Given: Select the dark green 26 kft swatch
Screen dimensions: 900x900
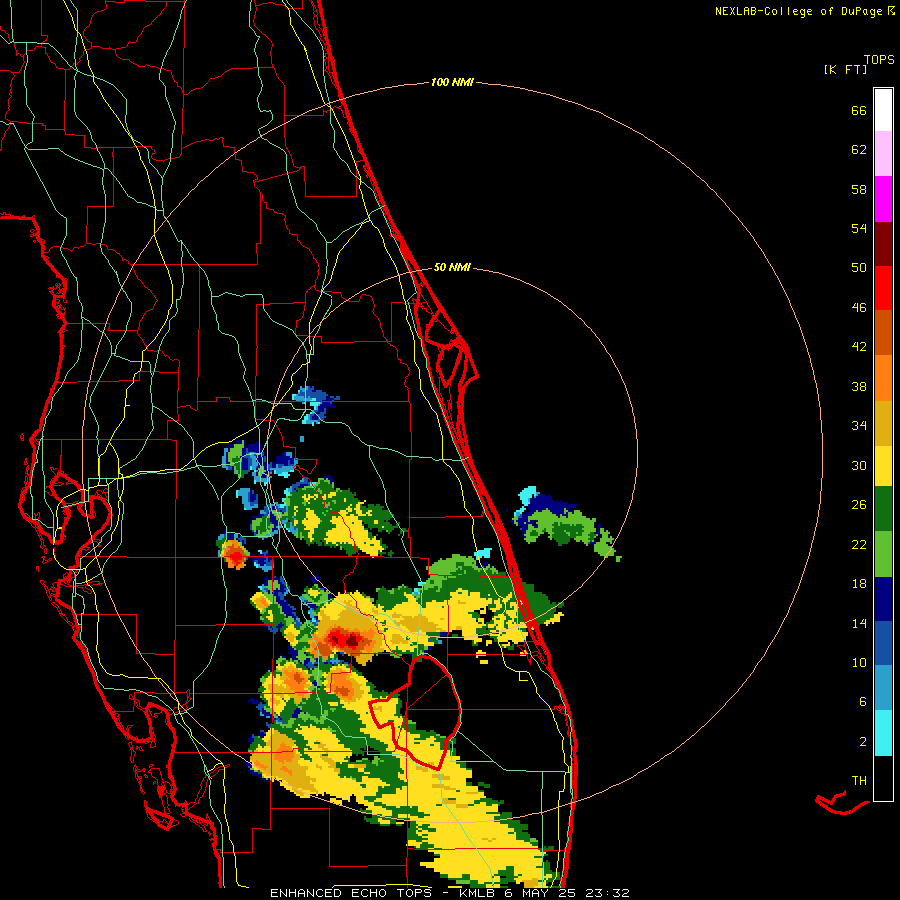Looking at the screenshot, I should coord(883,509).
